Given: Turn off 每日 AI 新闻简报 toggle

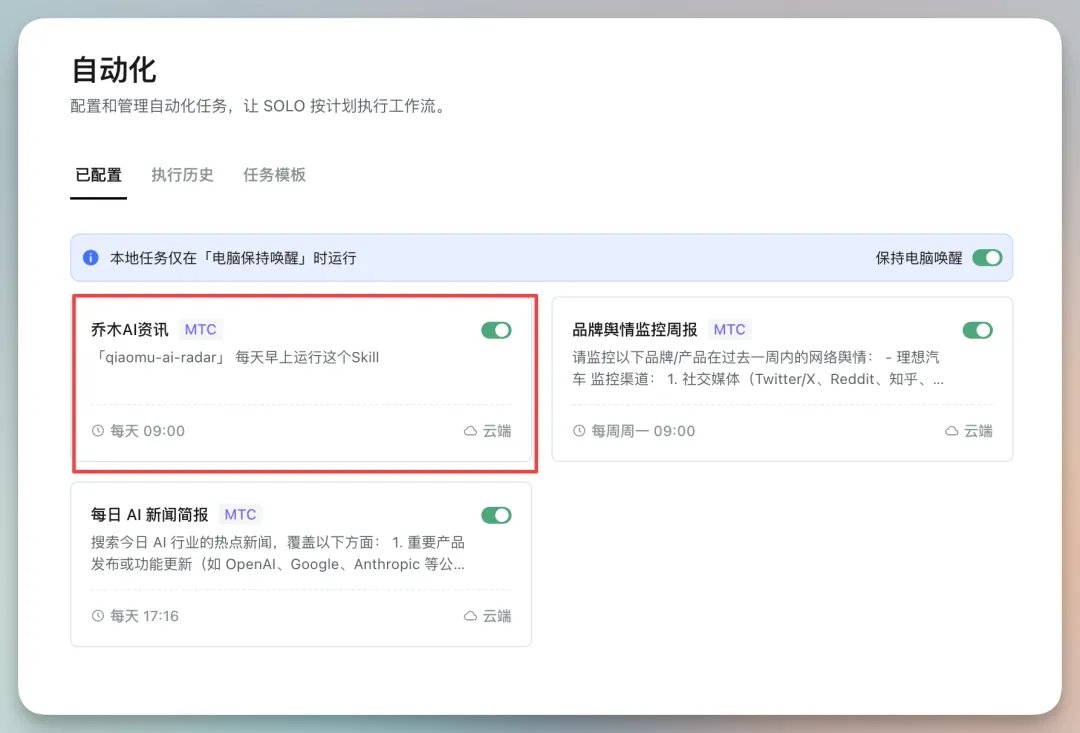Looking at the screenshot, I should 496,515.
